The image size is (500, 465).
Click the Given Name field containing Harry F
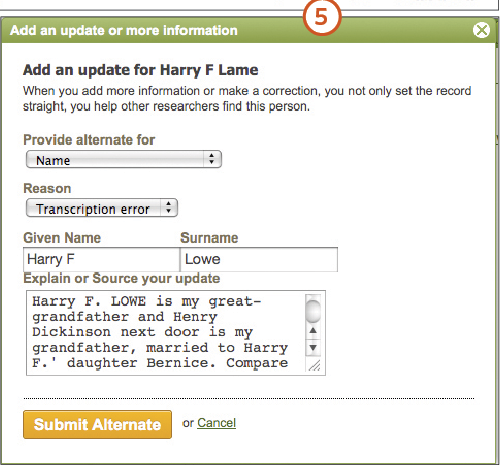click(x=101, y=259)
